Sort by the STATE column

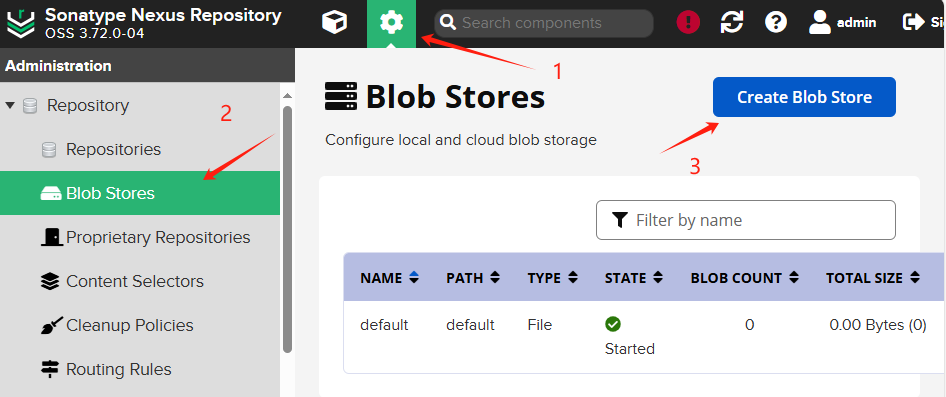(634, 278)
